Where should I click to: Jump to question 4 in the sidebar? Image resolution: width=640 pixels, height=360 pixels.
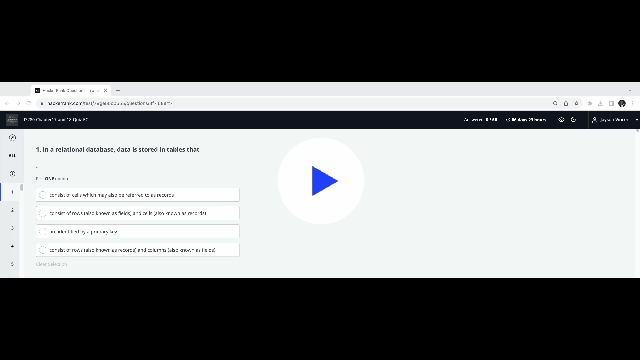coord(12,246)
